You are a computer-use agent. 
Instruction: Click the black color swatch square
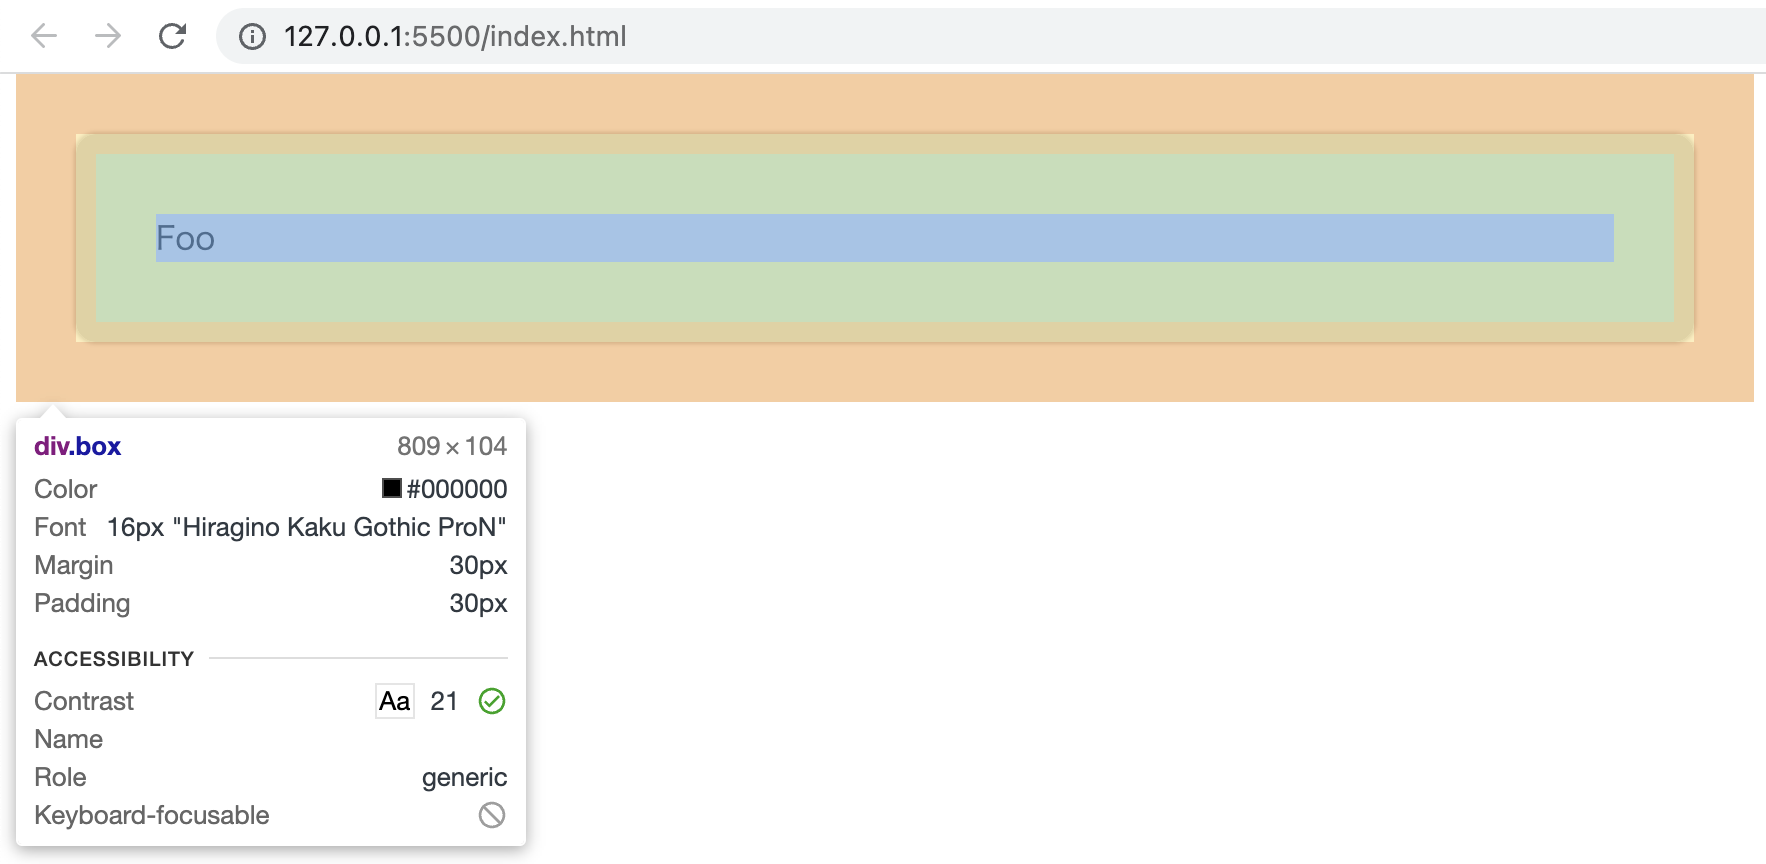coord(392,488)
